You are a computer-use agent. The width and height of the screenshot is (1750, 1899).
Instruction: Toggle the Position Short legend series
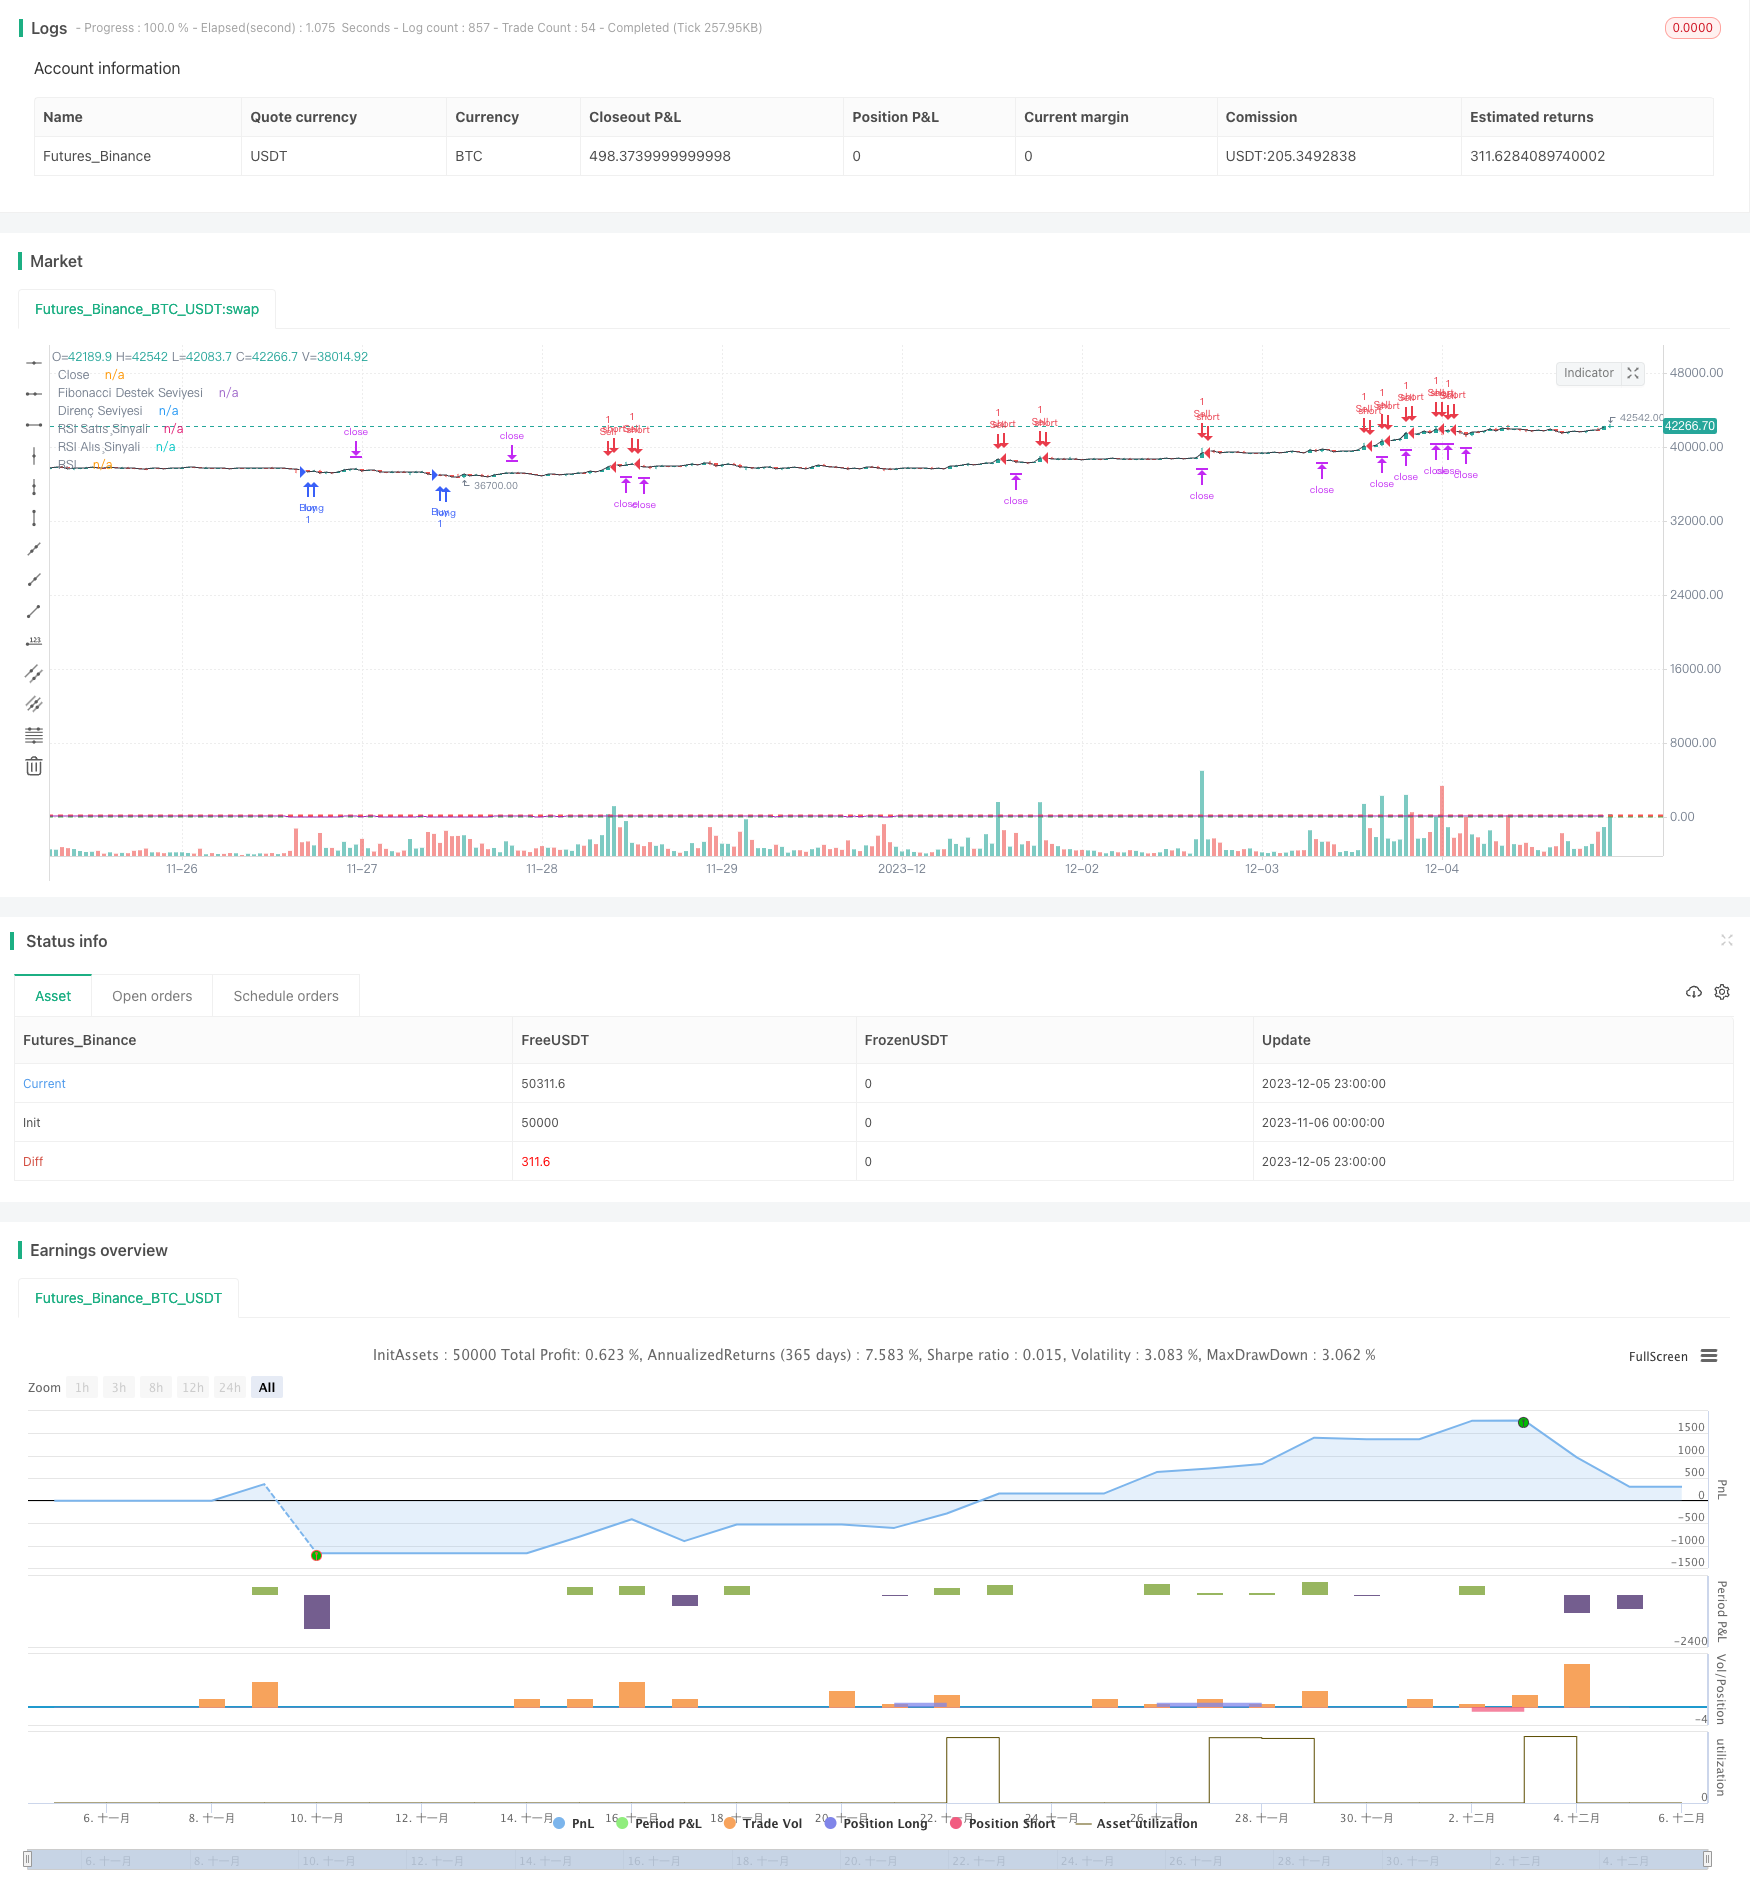click(x=1003, y=1823)
